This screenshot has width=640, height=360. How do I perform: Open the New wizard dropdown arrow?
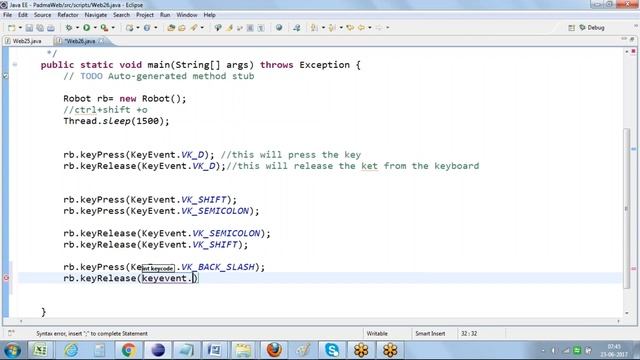[x=20, y=28]
